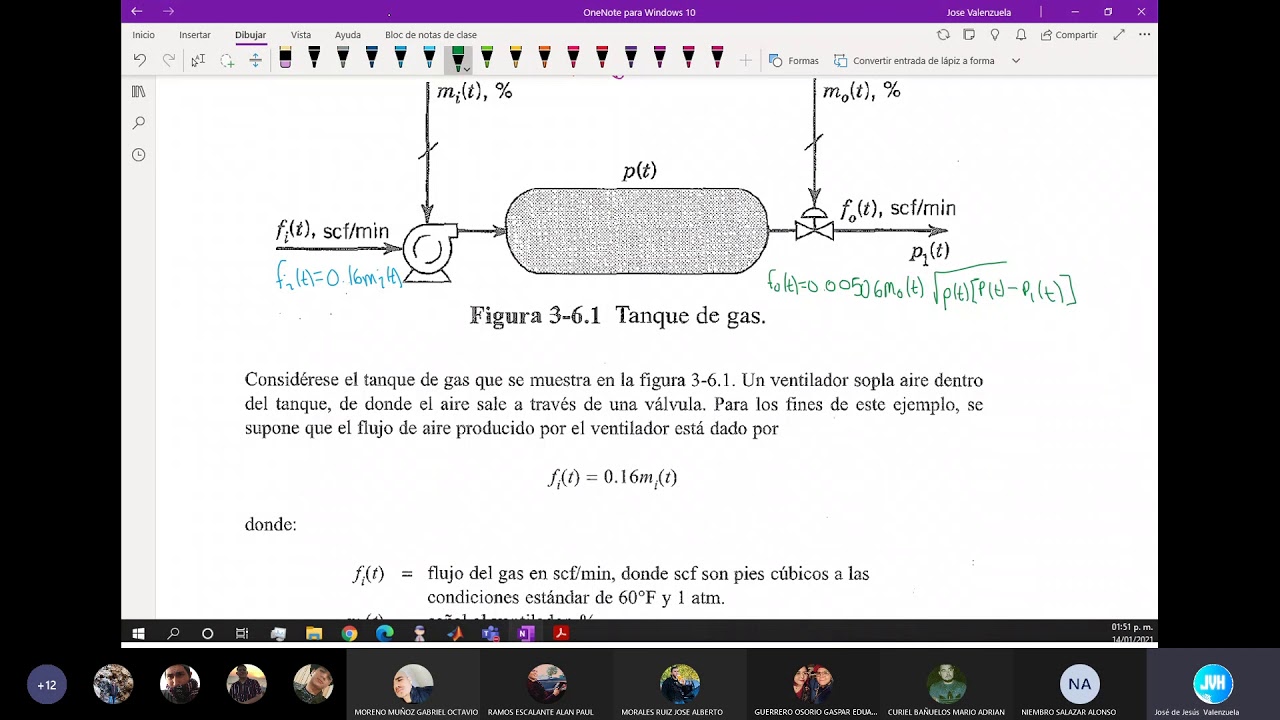Open Google Chrome from the taskbar
The height and width of the screenshot is (720, 1280).
[x=349, y=633]
